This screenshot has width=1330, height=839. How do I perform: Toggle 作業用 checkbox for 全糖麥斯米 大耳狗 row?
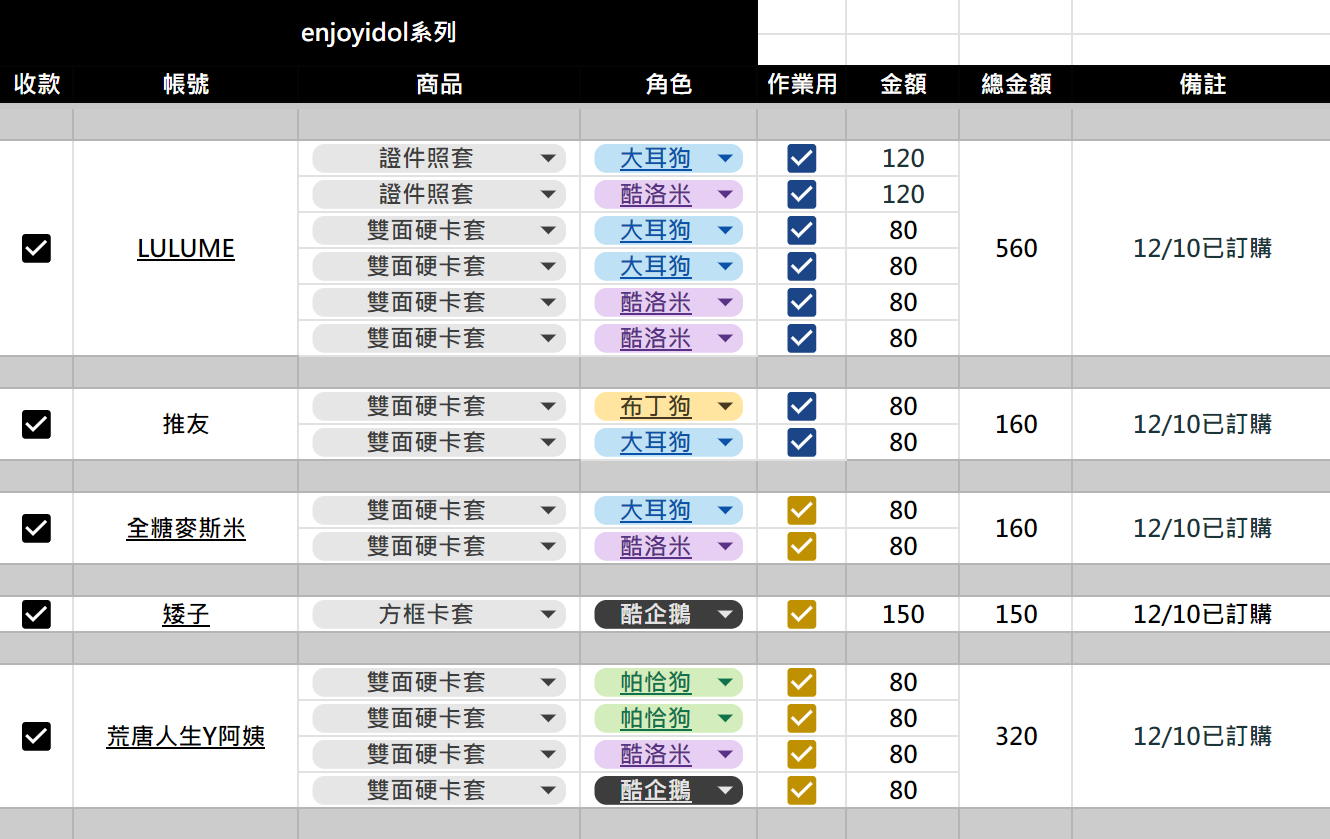[802, 510]
